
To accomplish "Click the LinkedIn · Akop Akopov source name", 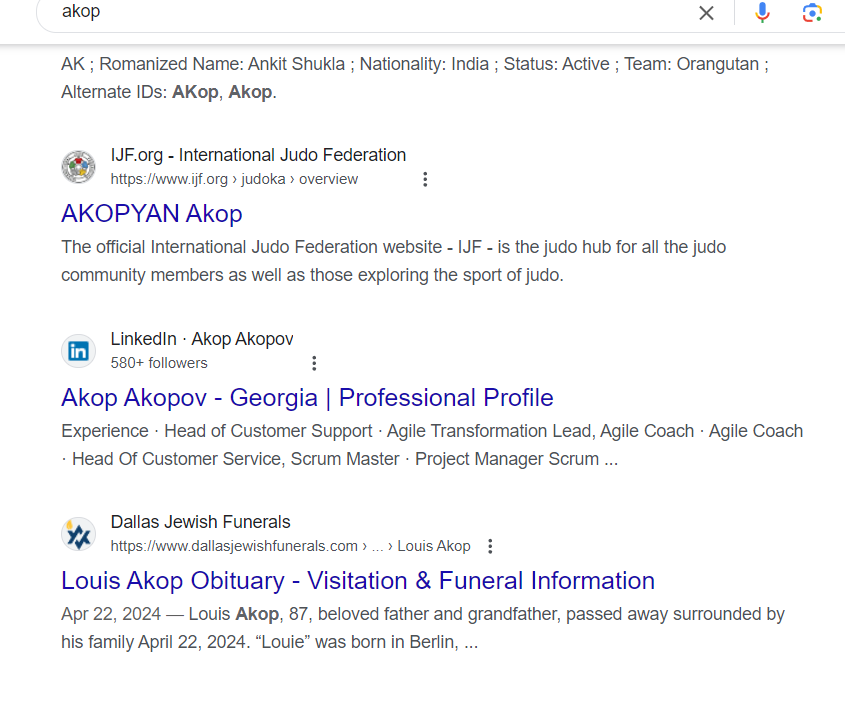I will tap(202, 339).
